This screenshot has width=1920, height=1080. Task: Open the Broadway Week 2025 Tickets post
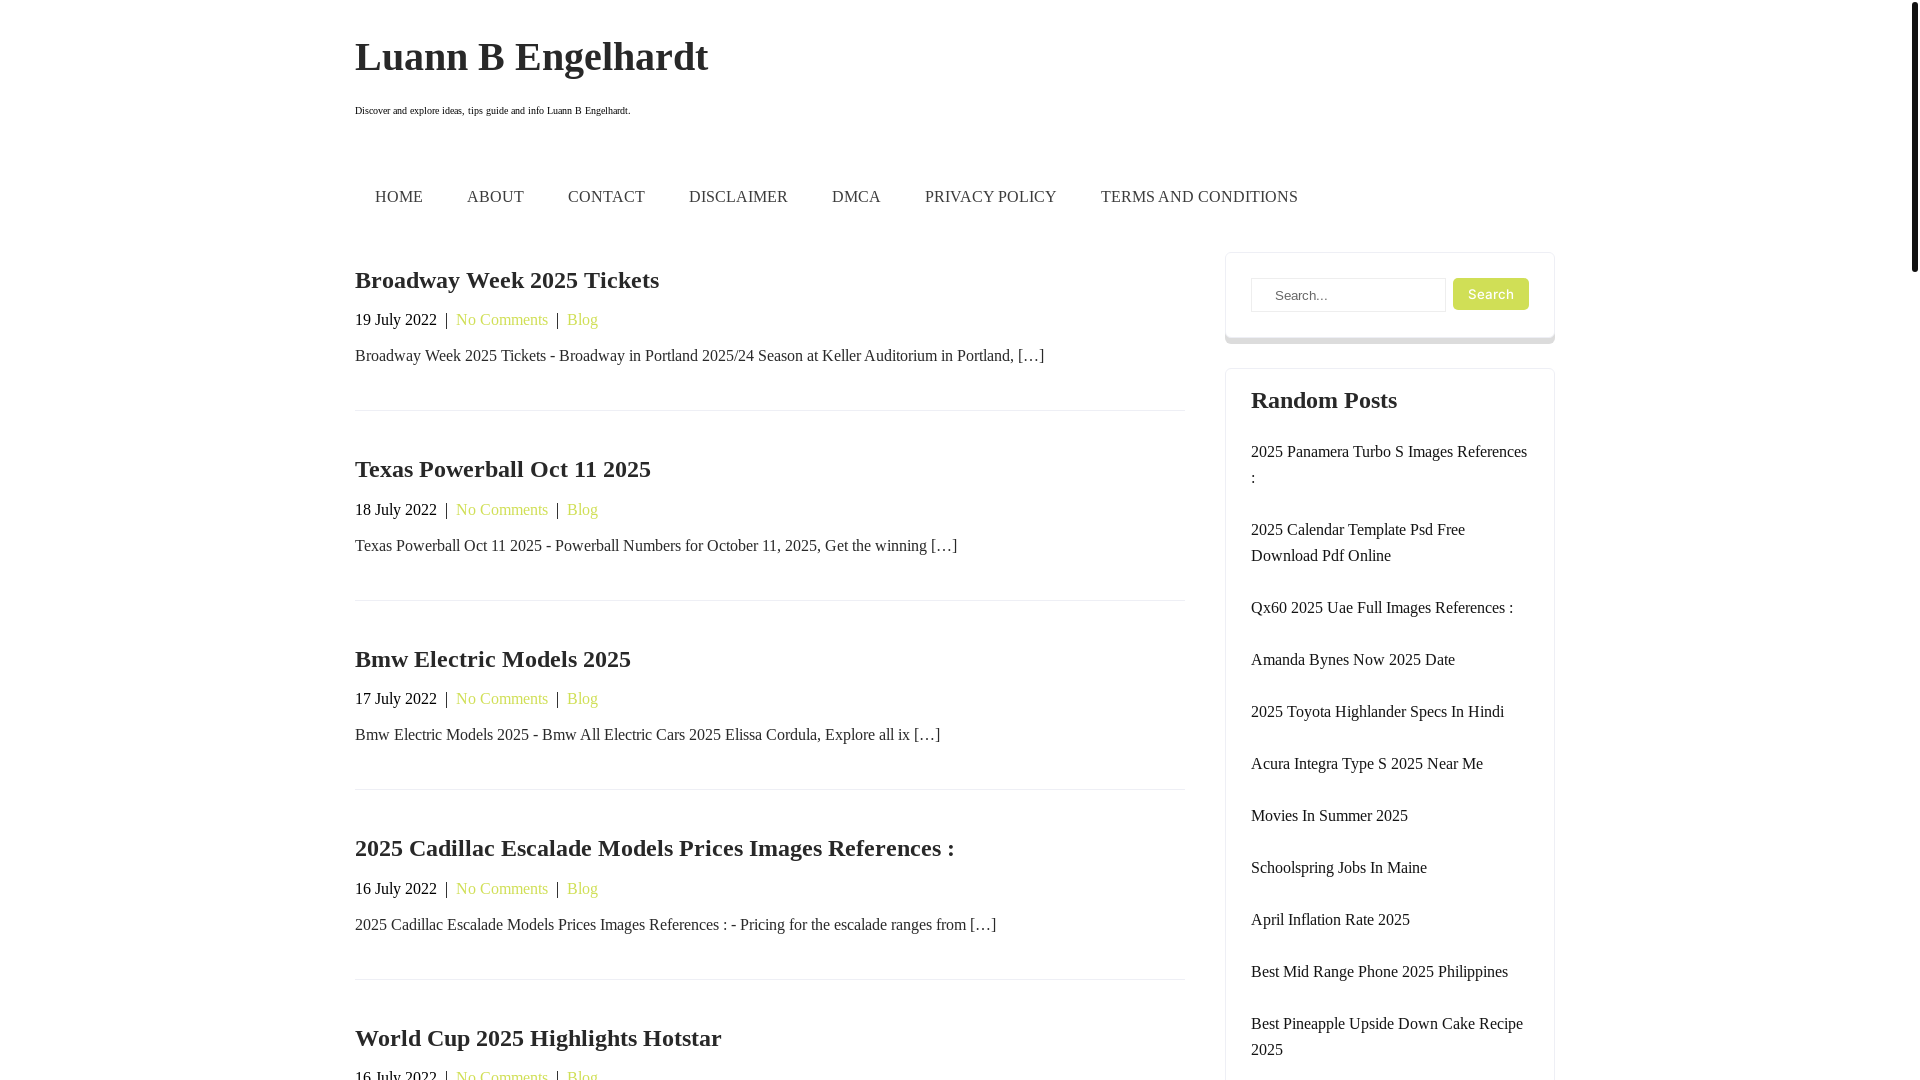click(507, 280)
